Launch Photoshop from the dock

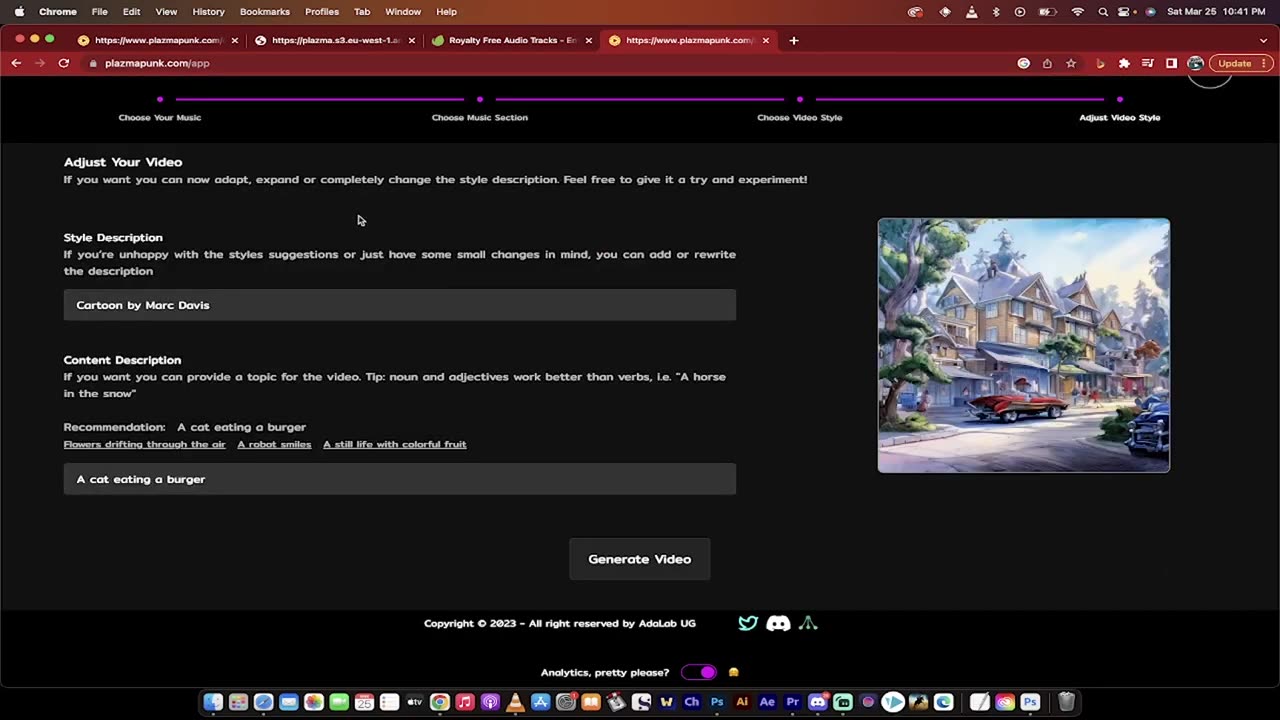click(716, 702)
